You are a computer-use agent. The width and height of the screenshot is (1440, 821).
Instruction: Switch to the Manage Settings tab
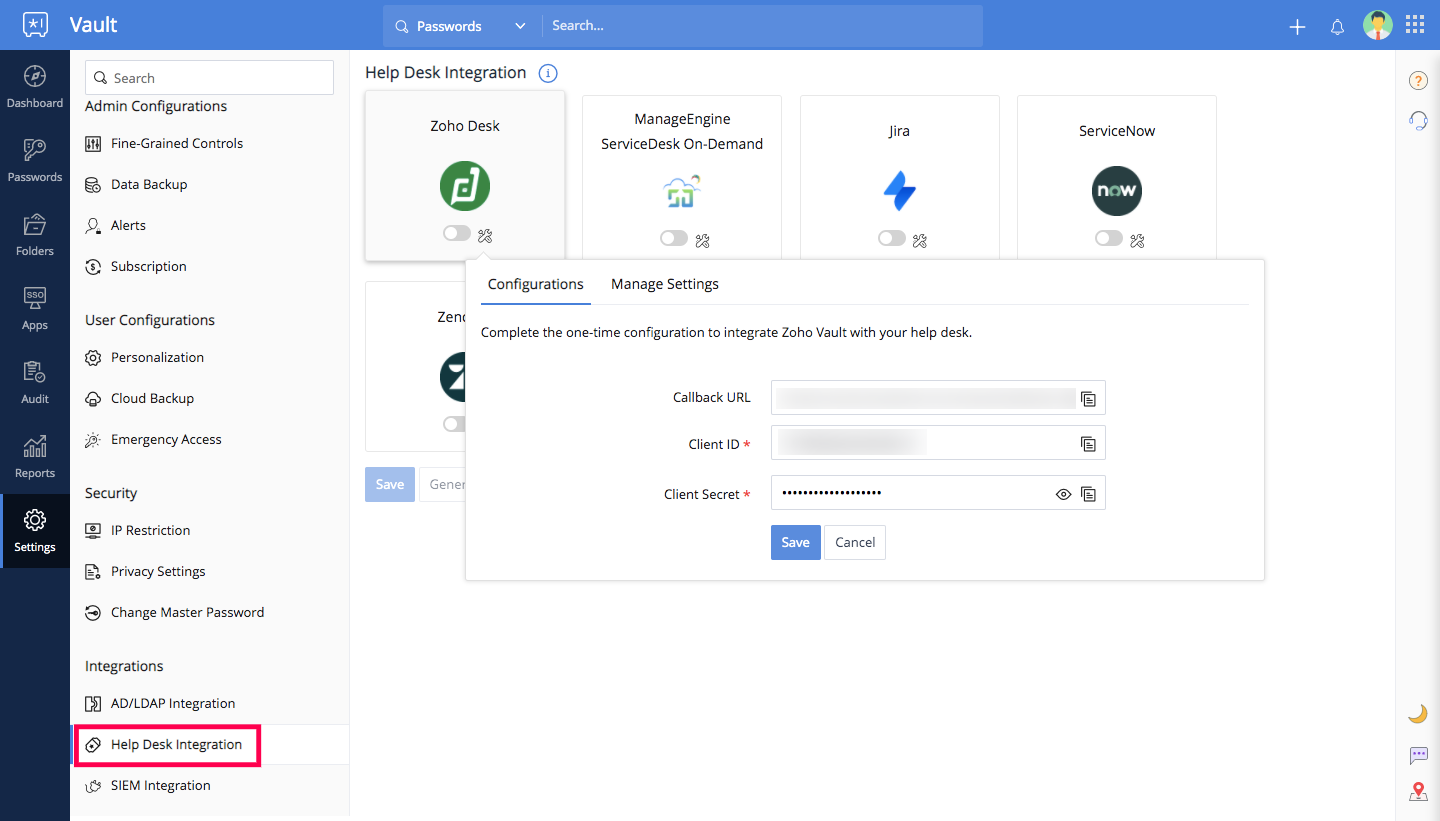(665, 284)
